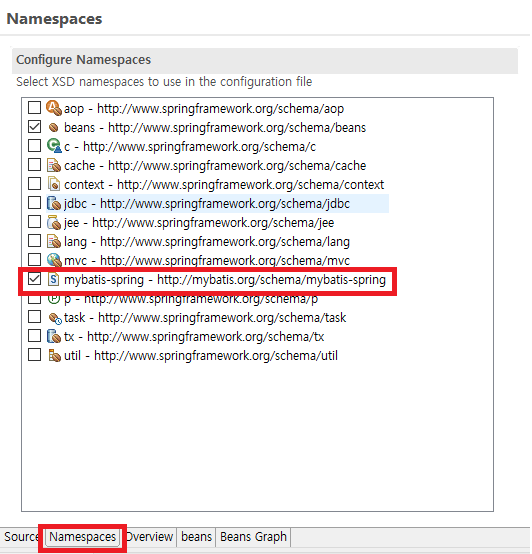The image size is (532, 554).
Task: Click the jdbc namespace icon
Action: tap(54, 203)
